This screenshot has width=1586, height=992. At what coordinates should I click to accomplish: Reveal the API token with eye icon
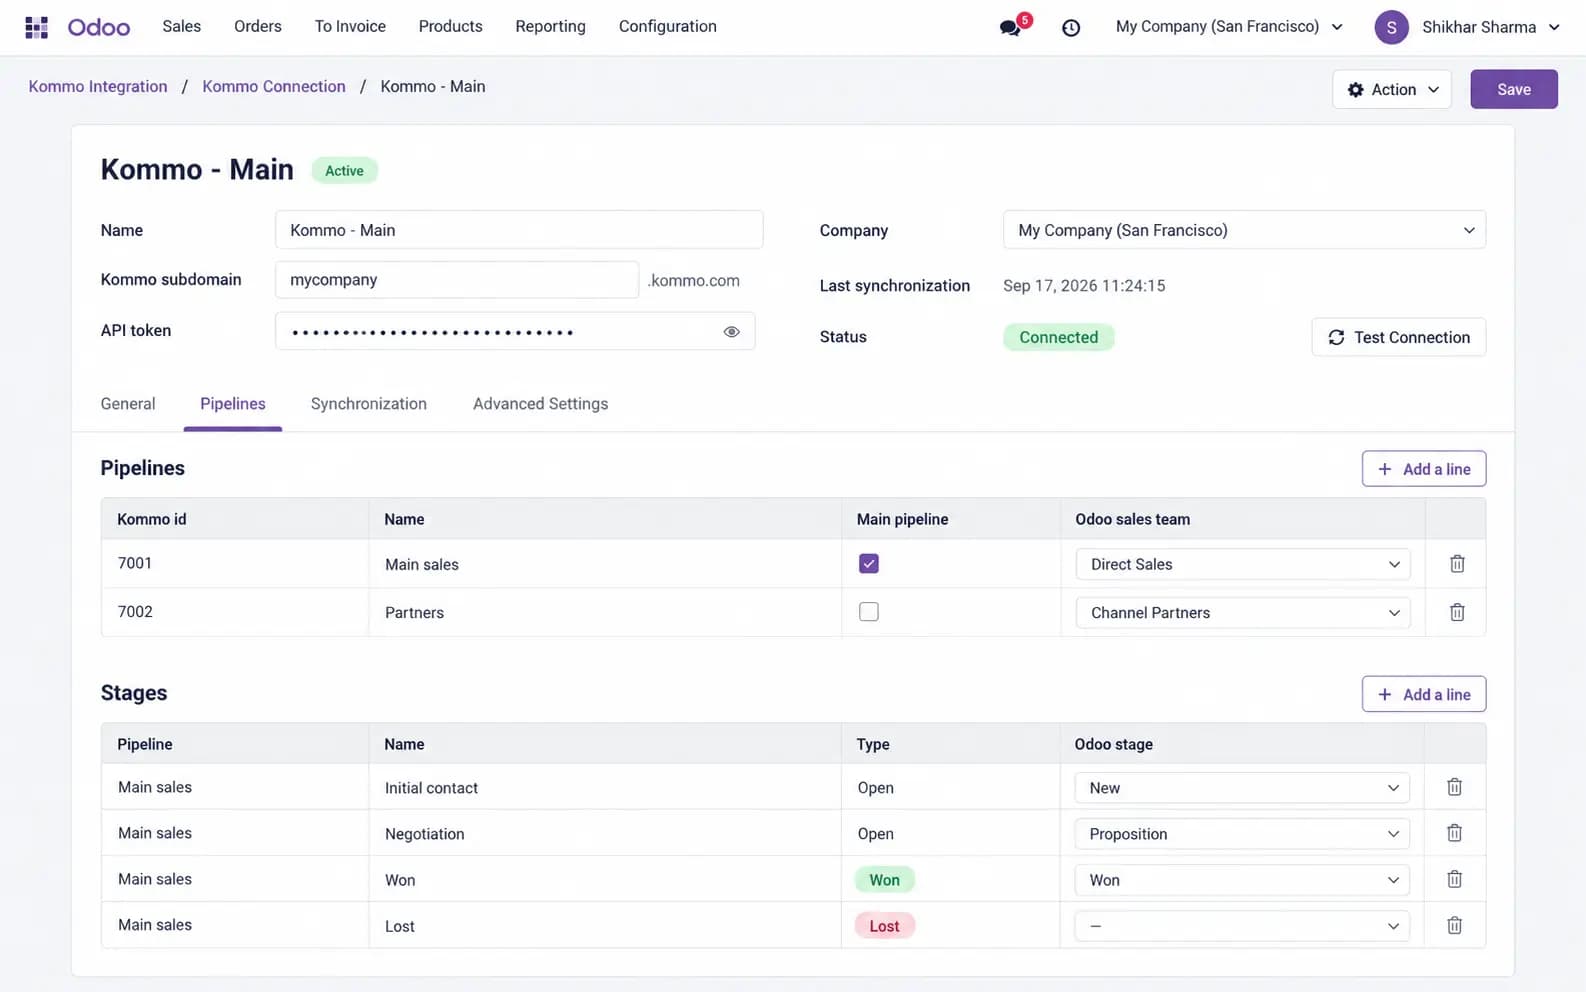point(731,332)
